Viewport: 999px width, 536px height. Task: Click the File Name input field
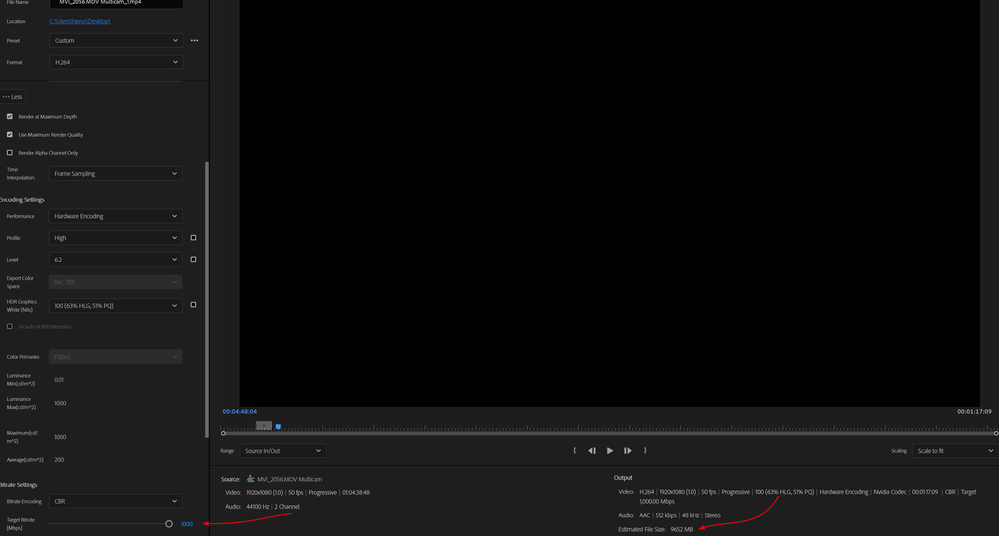[x=116, y=3]
